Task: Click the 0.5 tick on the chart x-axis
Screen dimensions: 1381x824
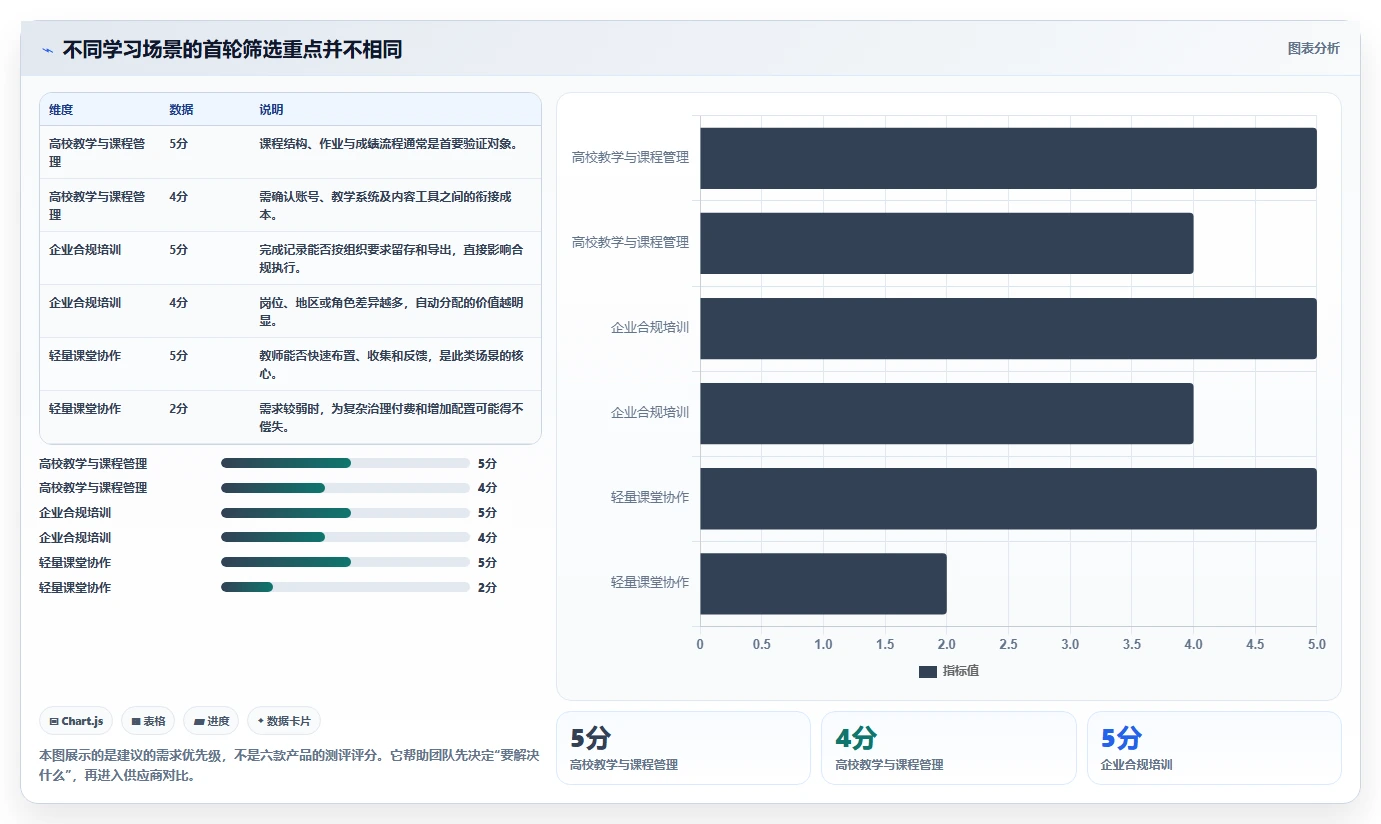Action: click(762, 645)
